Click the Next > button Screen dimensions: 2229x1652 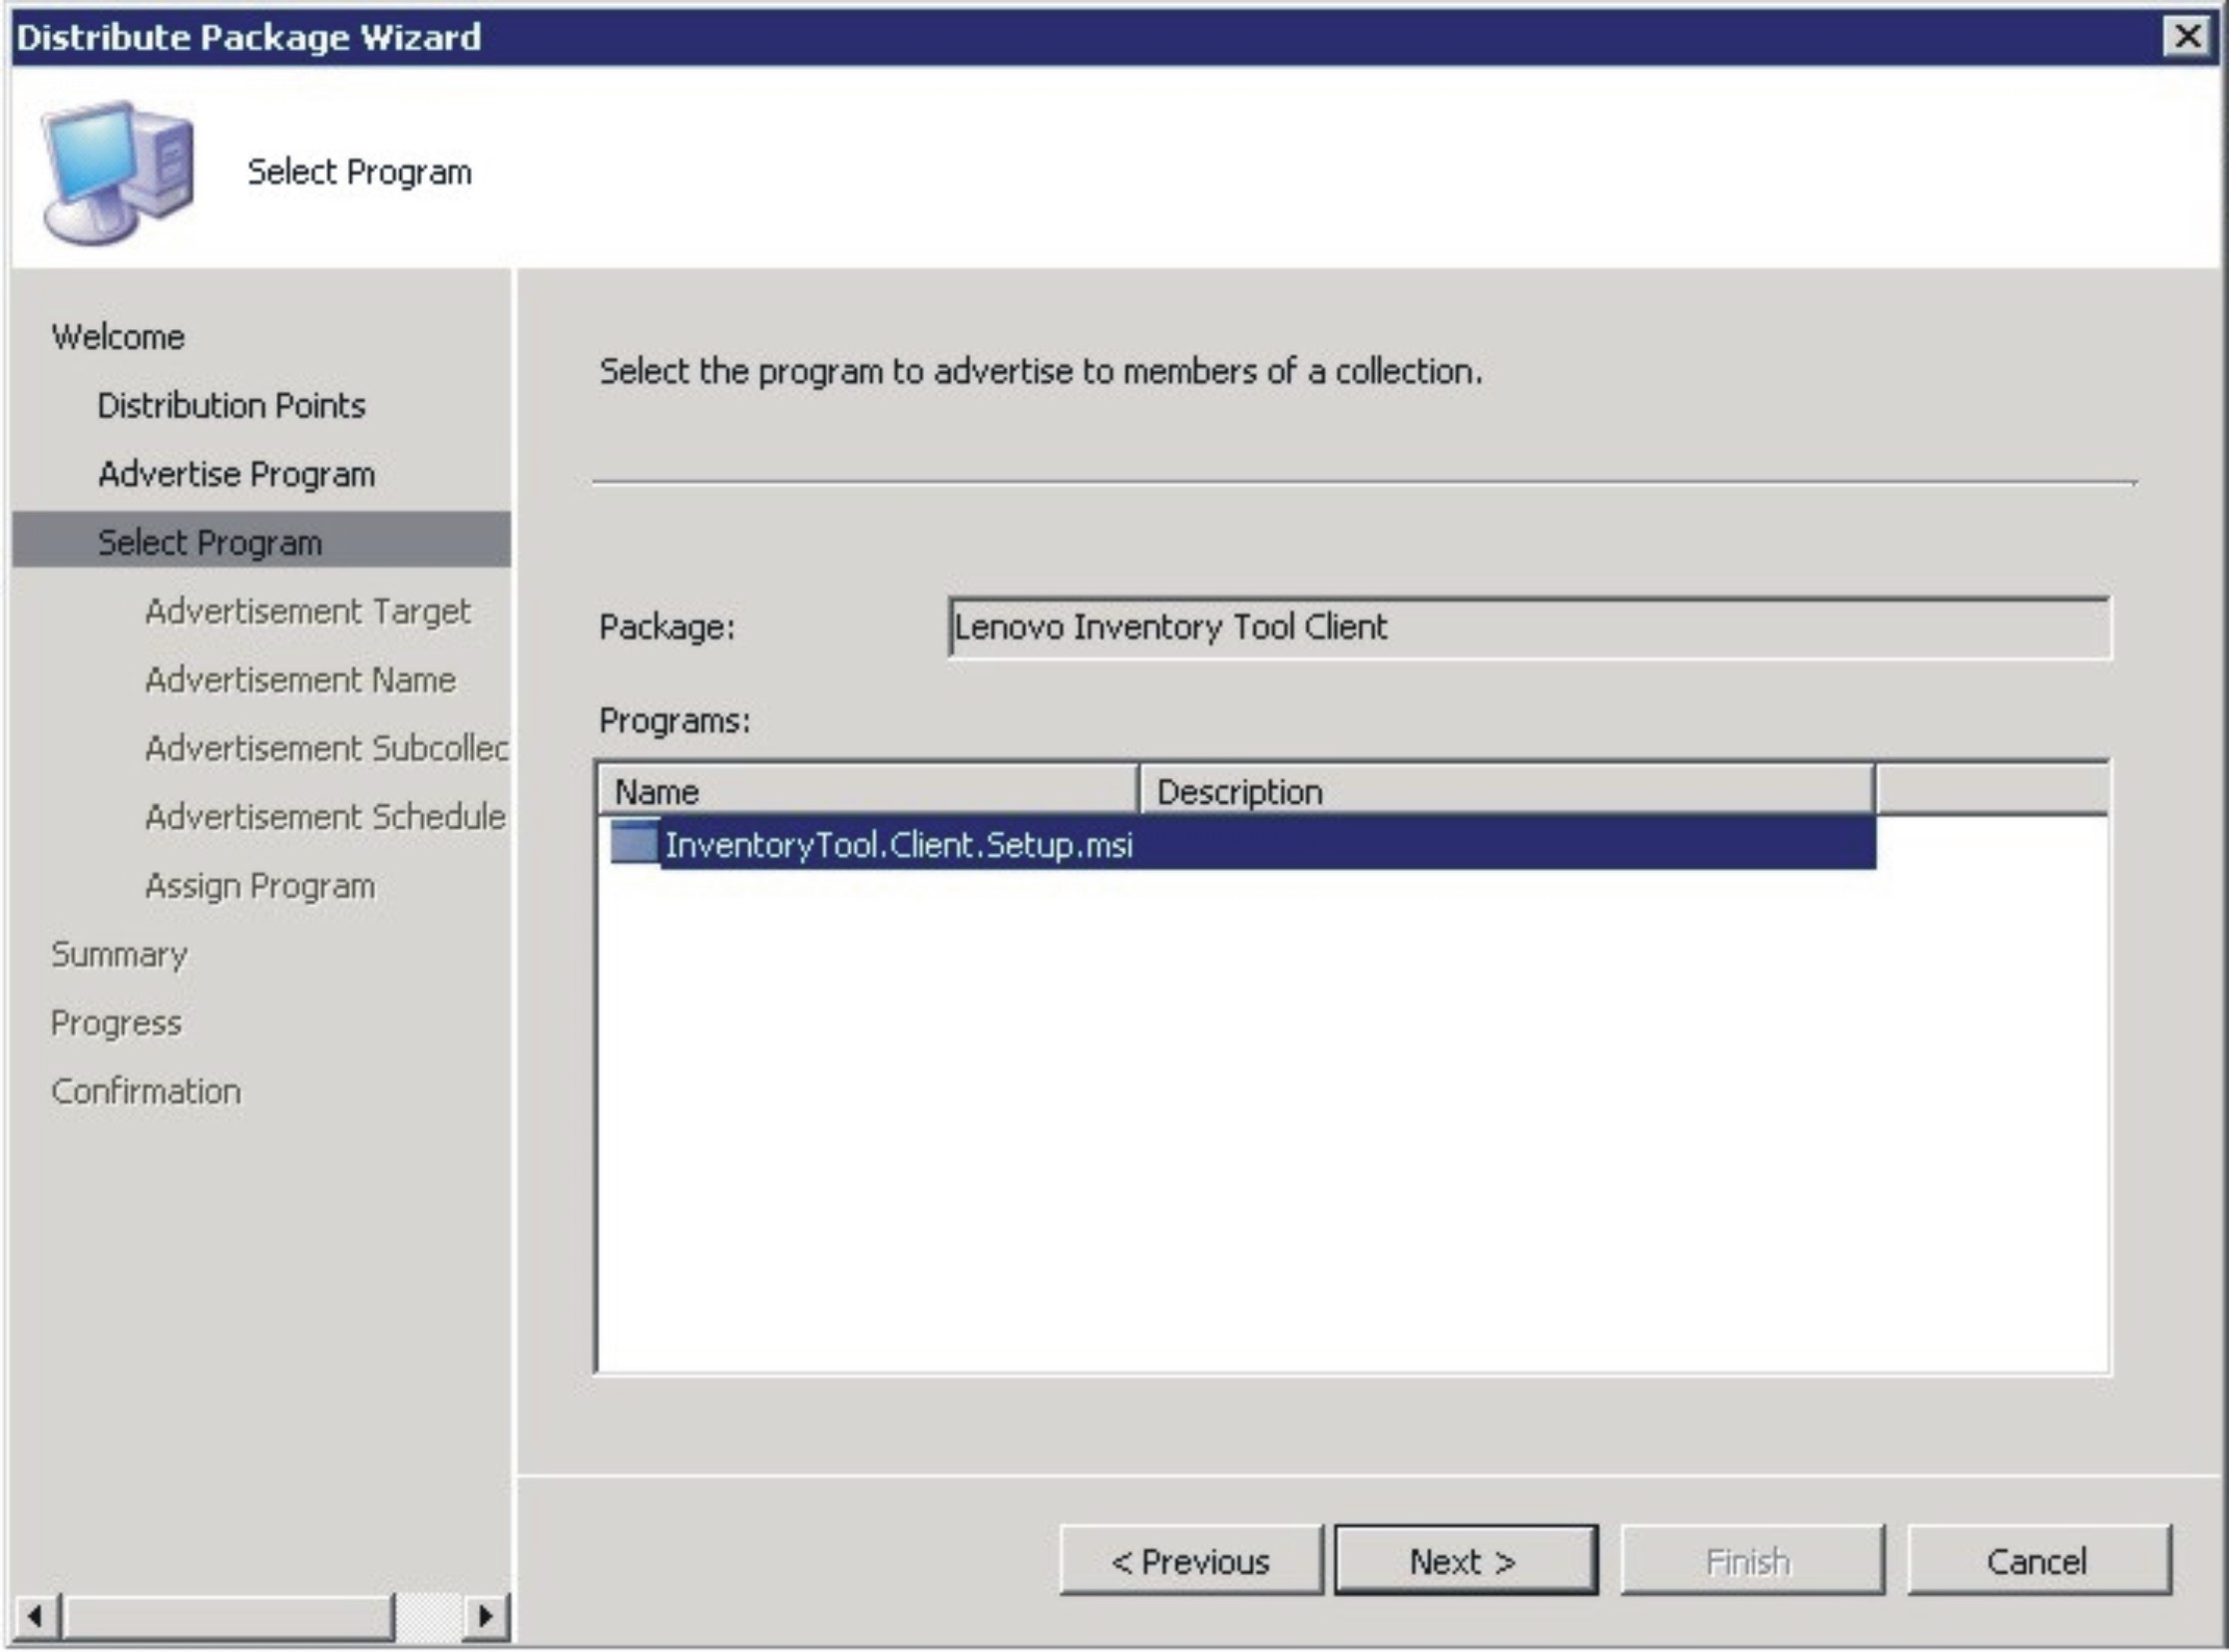(1466, 1561)
